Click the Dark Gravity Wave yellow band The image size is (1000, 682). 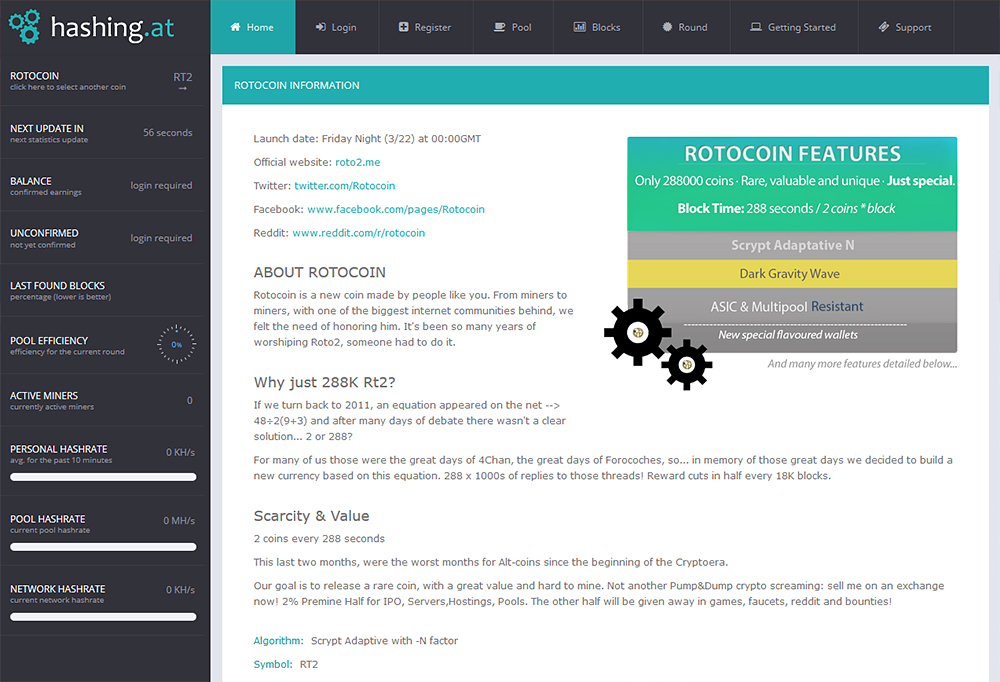tap(792, 274)
